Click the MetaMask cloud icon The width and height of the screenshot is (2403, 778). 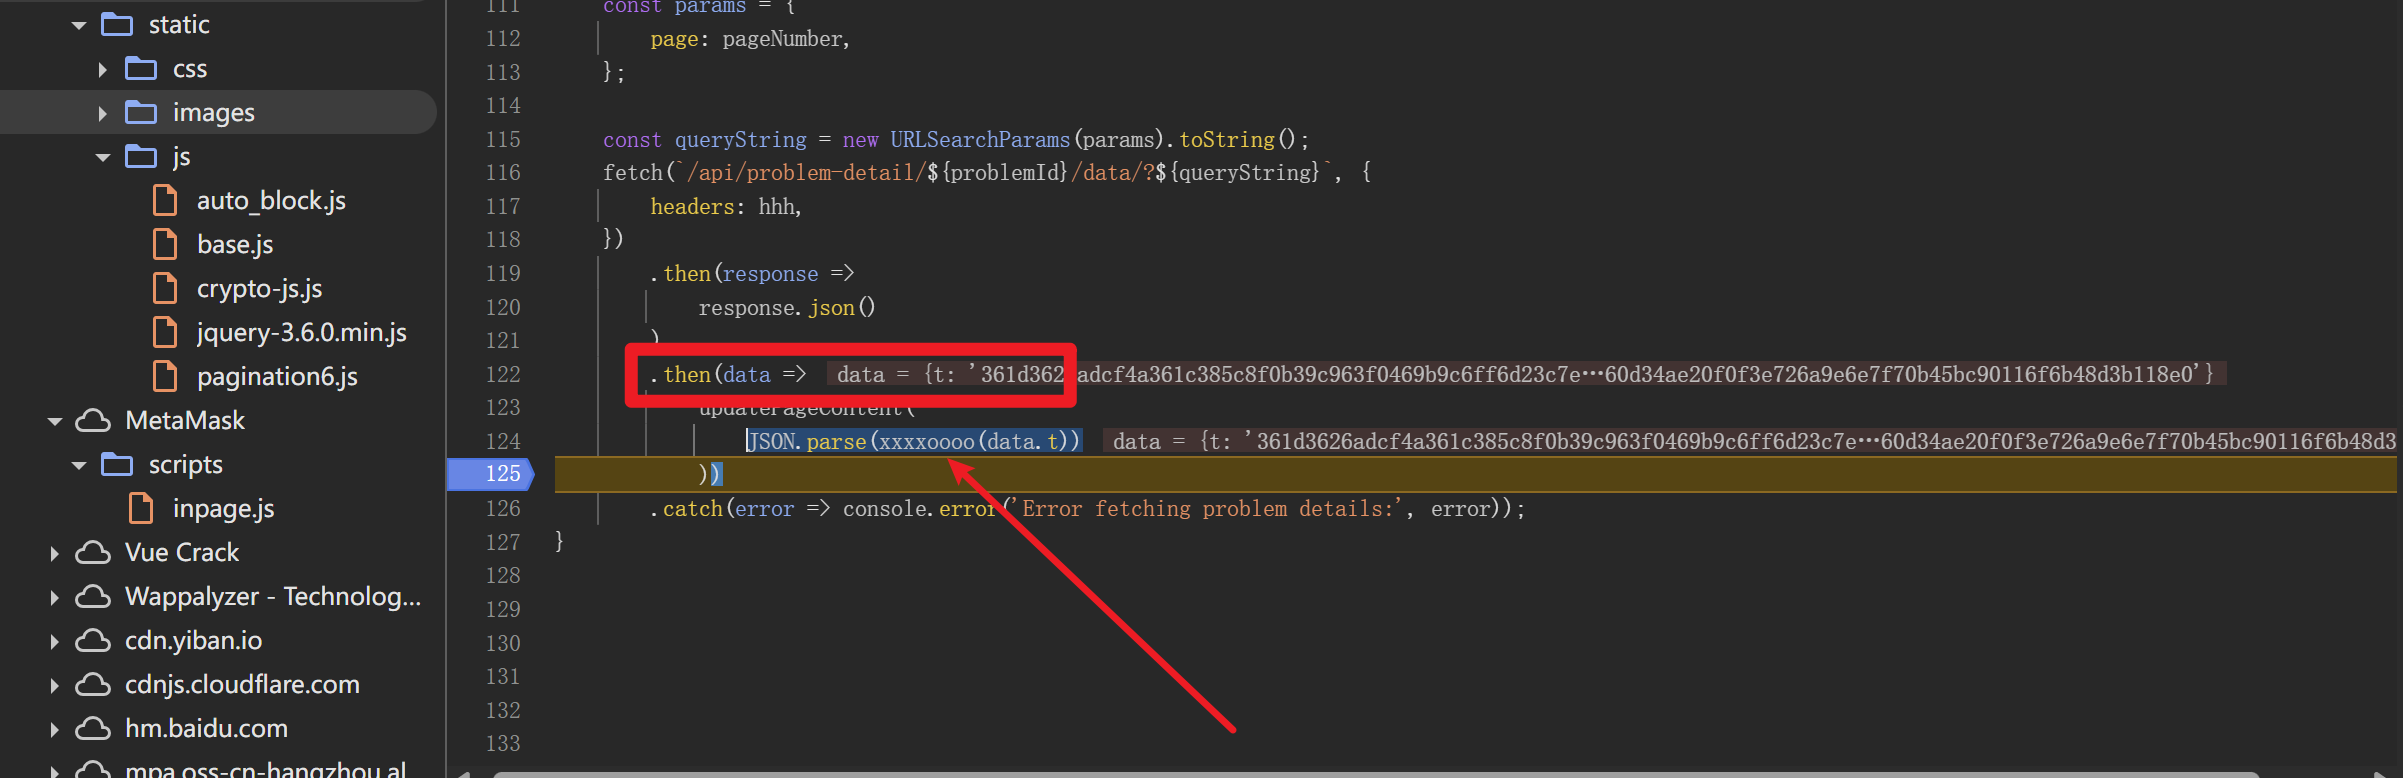point(93,420)
